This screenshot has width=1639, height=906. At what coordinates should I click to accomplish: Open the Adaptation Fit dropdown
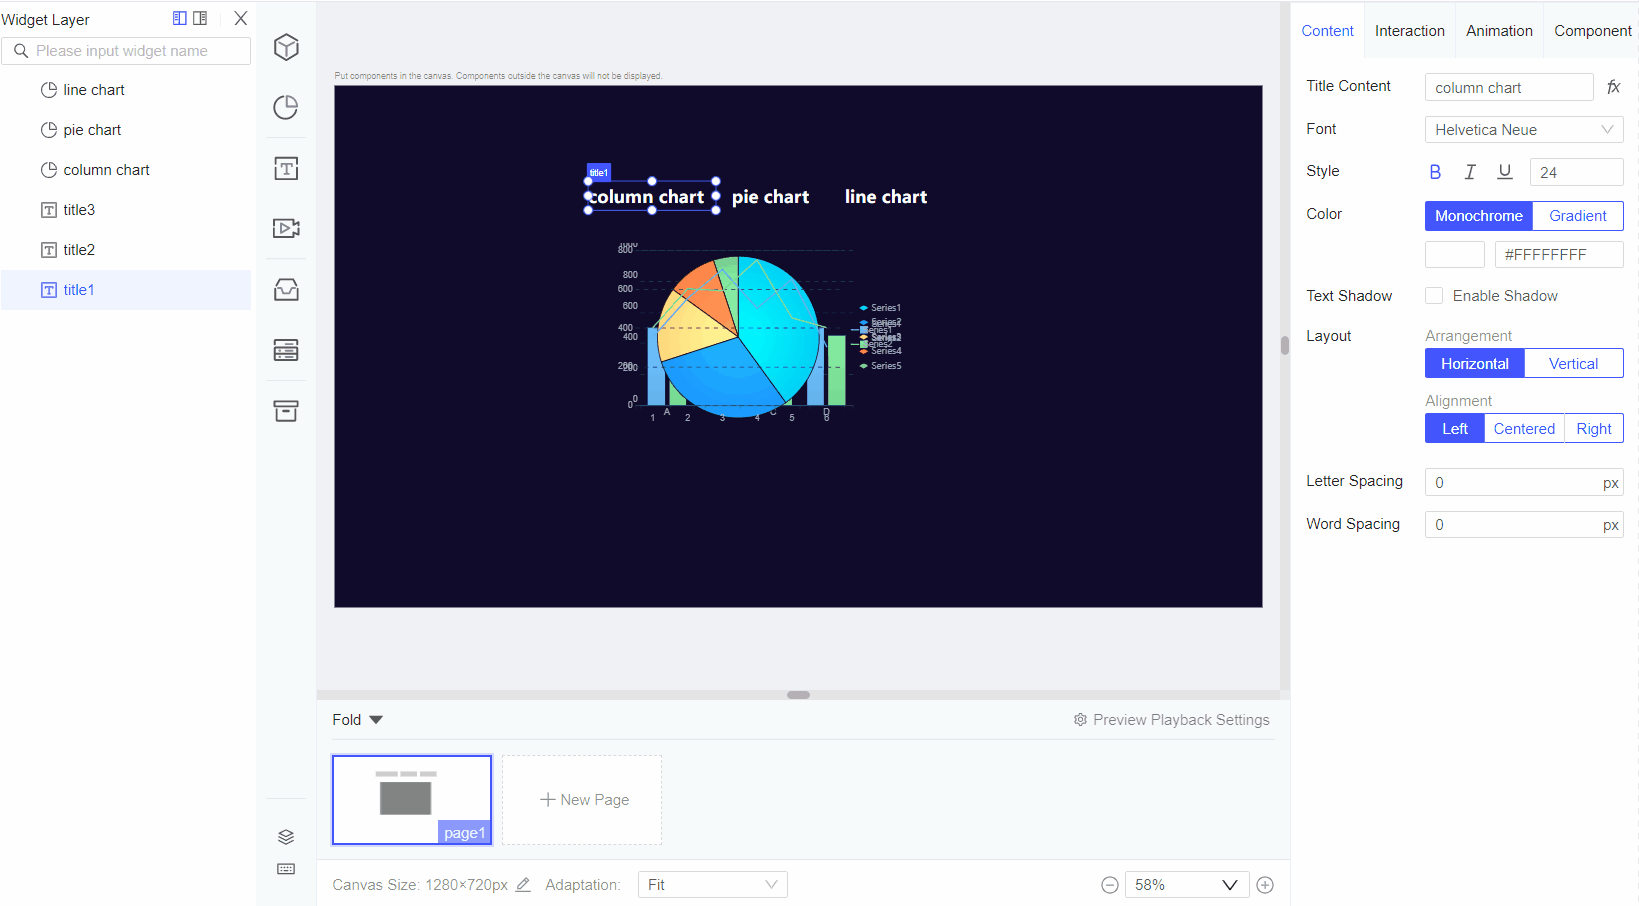click(713, 885)
